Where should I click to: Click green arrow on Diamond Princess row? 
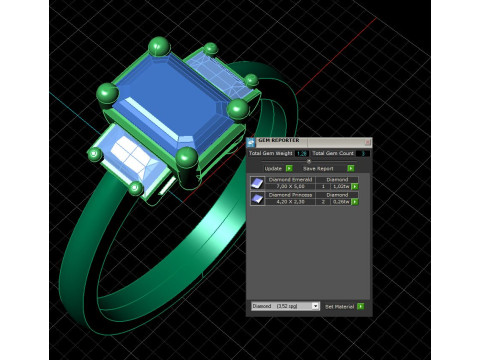pos(355,202)
